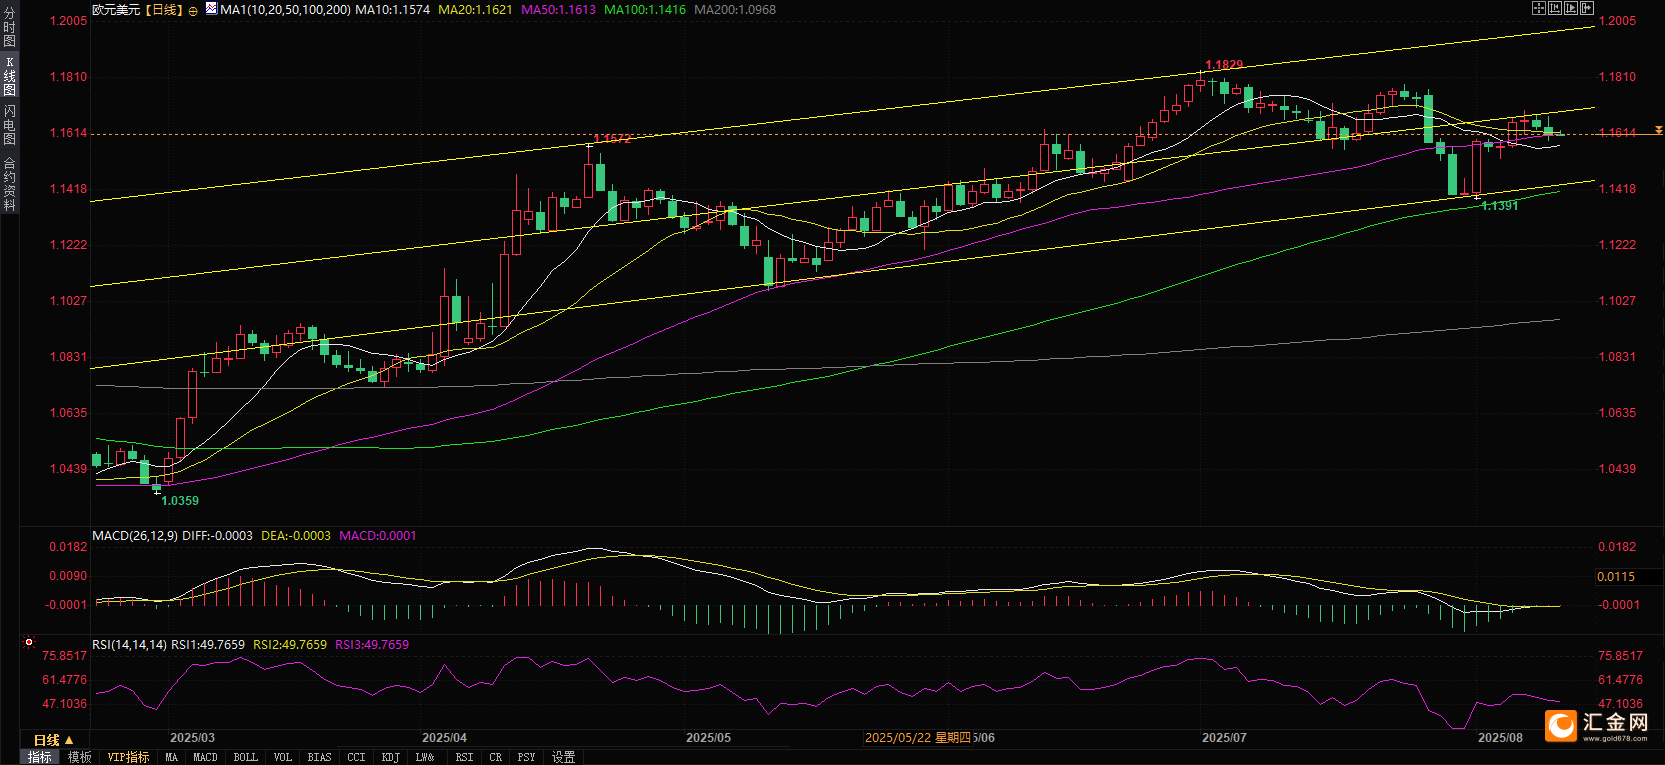Open the 日线 period selector dropdown
The image size is (1665, 765).
[53, 740]
